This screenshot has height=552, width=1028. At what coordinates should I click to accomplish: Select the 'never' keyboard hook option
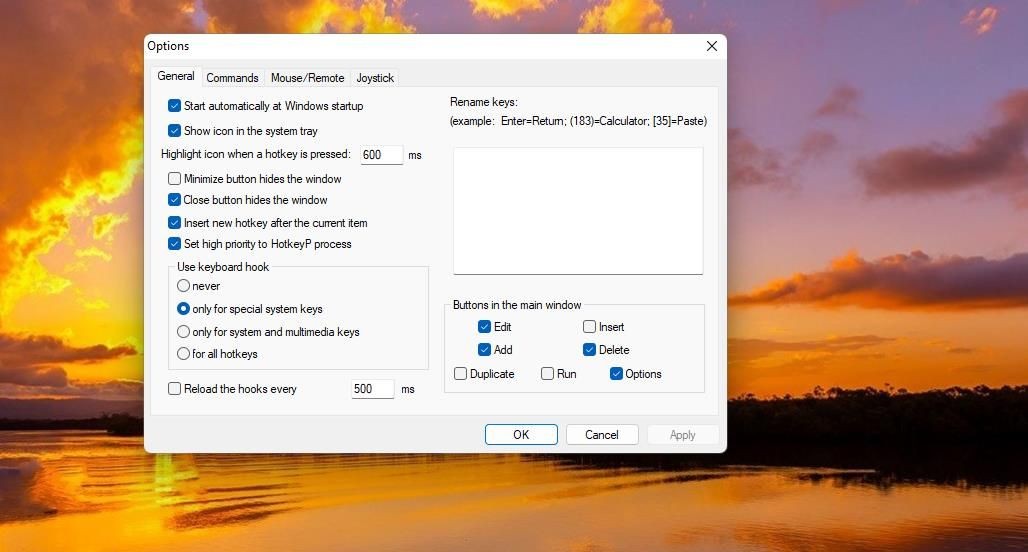point(184,286)
